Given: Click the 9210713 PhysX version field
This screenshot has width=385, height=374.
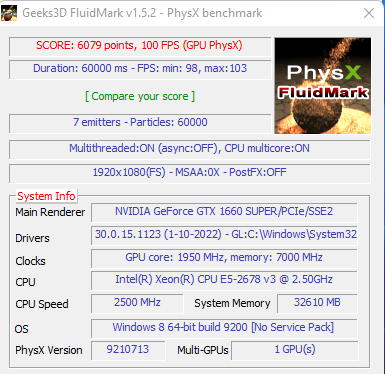Looking at the screenshot, I should point(128,350).
